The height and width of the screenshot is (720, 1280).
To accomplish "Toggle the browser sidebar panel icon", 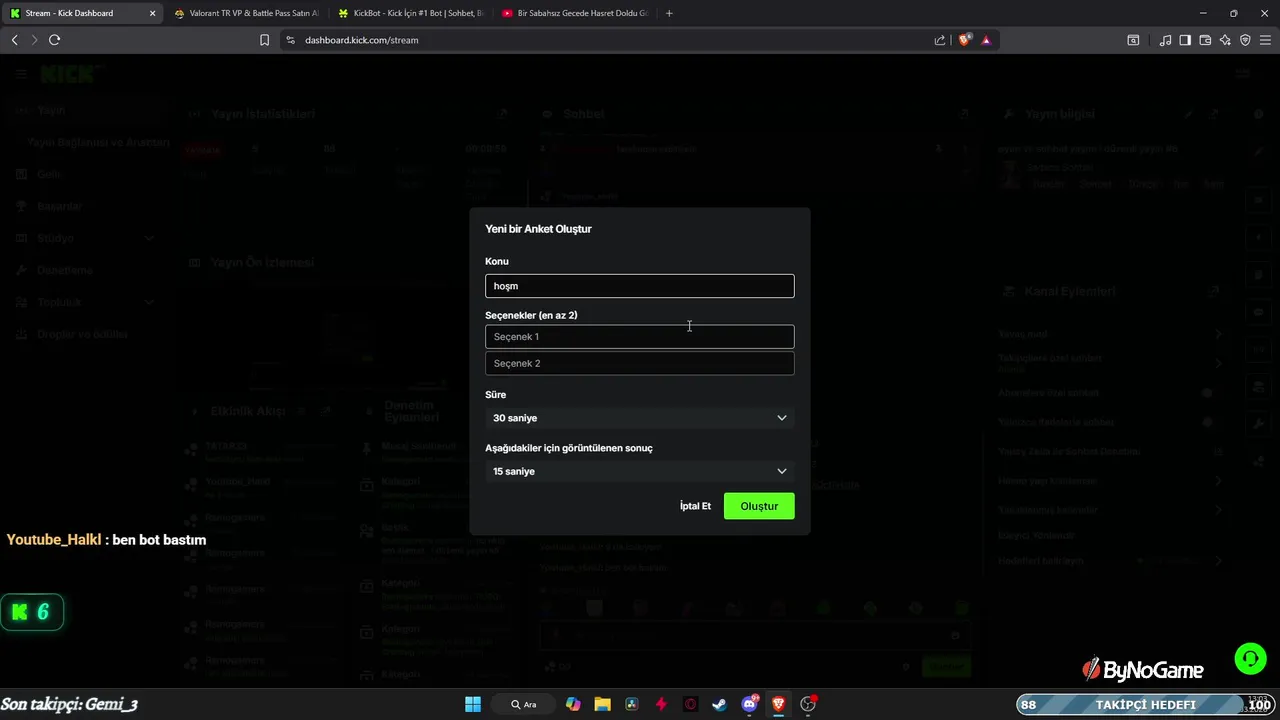I will (x=1185, y=40).
